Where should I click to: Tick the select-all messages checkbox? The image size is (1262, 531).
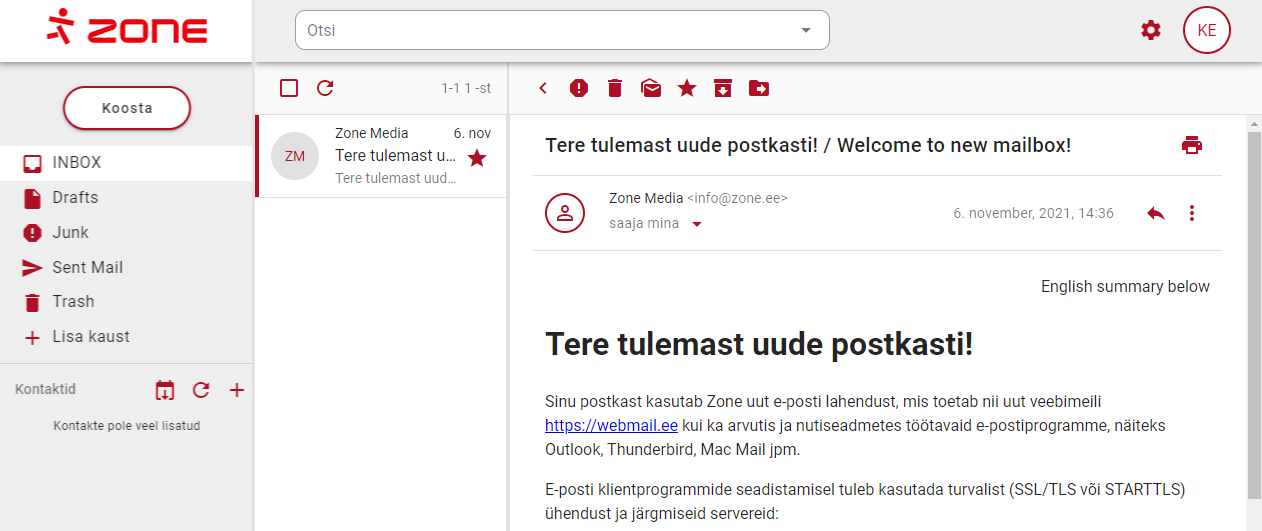pyautogui.click(x=289, y=88)
